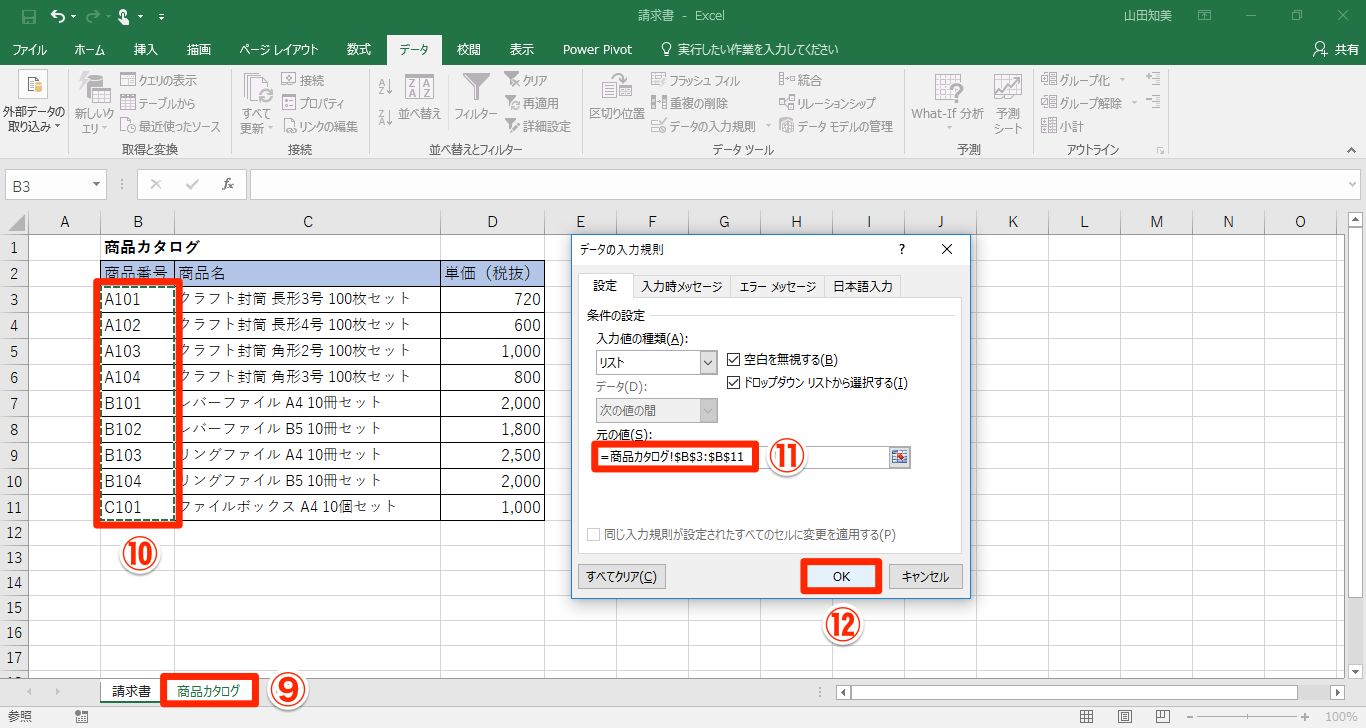Switch to the エラー メッセージ dialog tab

[x=778, y=287]
